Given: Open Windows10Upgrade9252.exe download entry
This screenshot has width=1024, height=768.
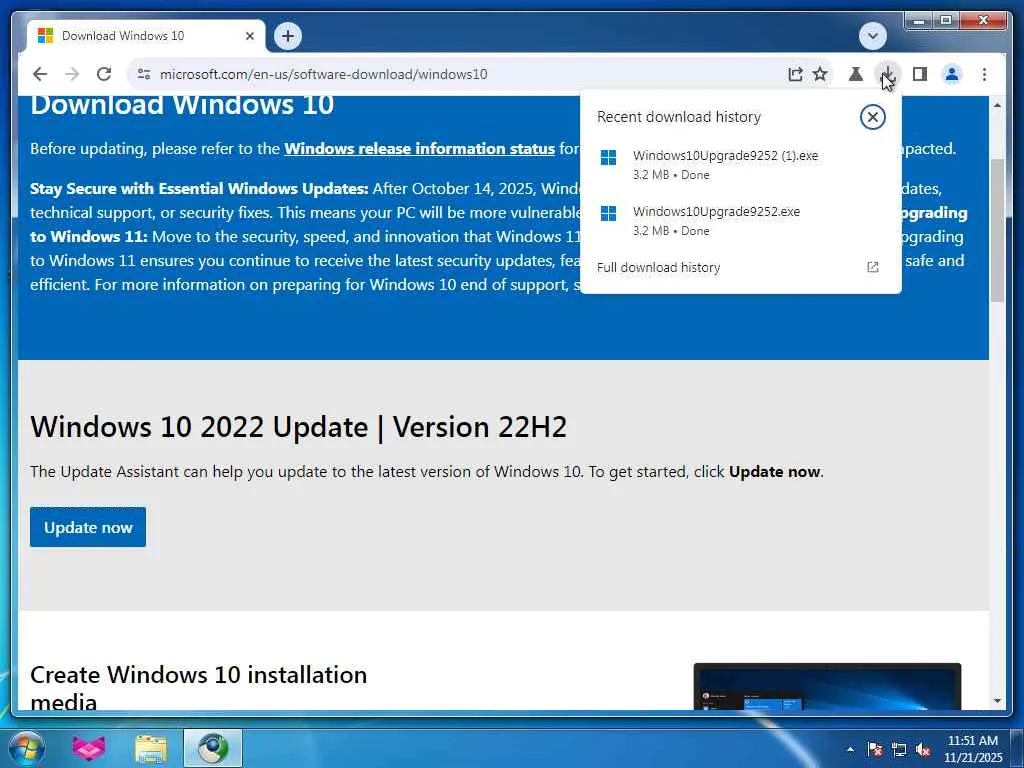Looking at the screenshot, I should pos(740,221).
